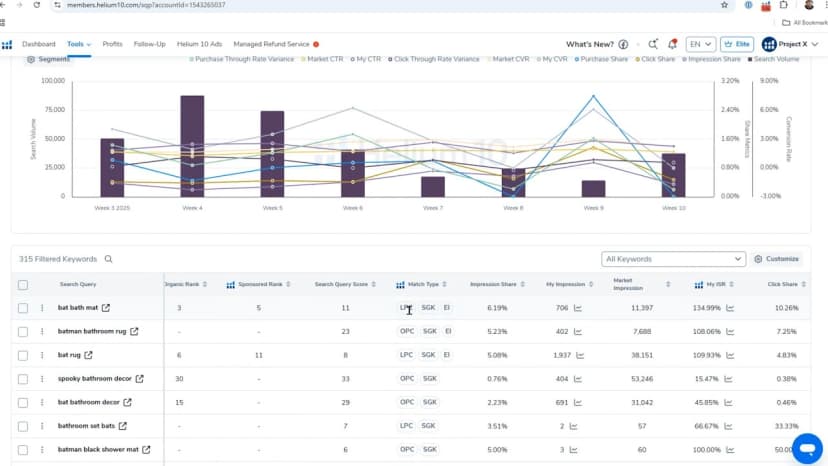Open Helium 10 Ads menu
The height and width of the screenshot is (466, 828).
point(199,44)
